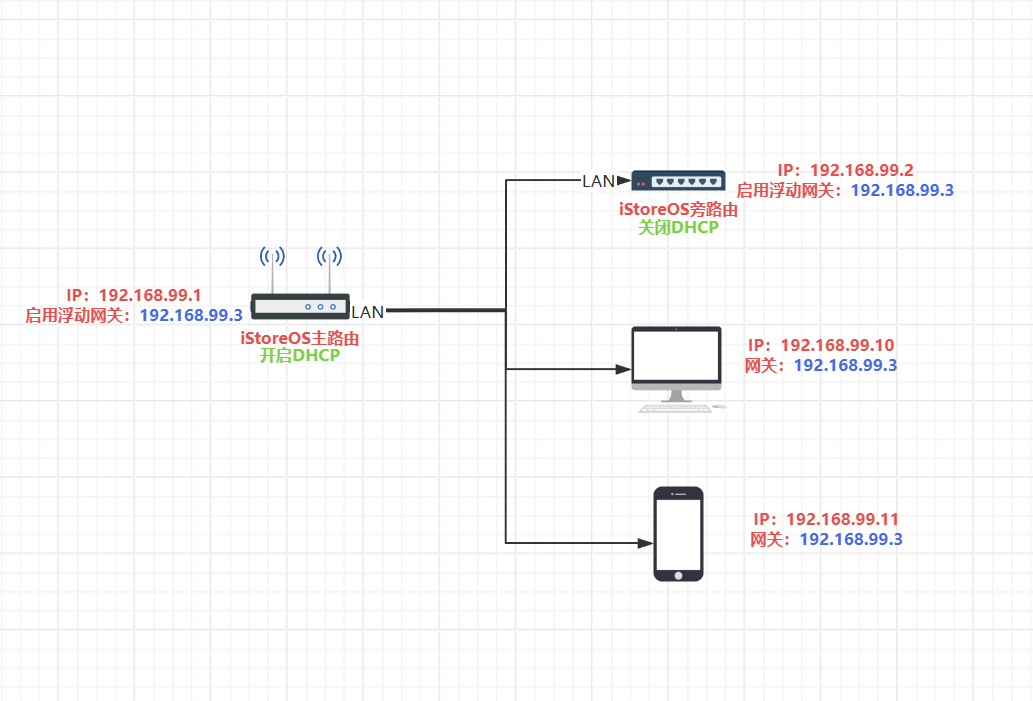Click the arrowhead pointing to the smartphone
1033x701 pixels.
coord(645,543)
